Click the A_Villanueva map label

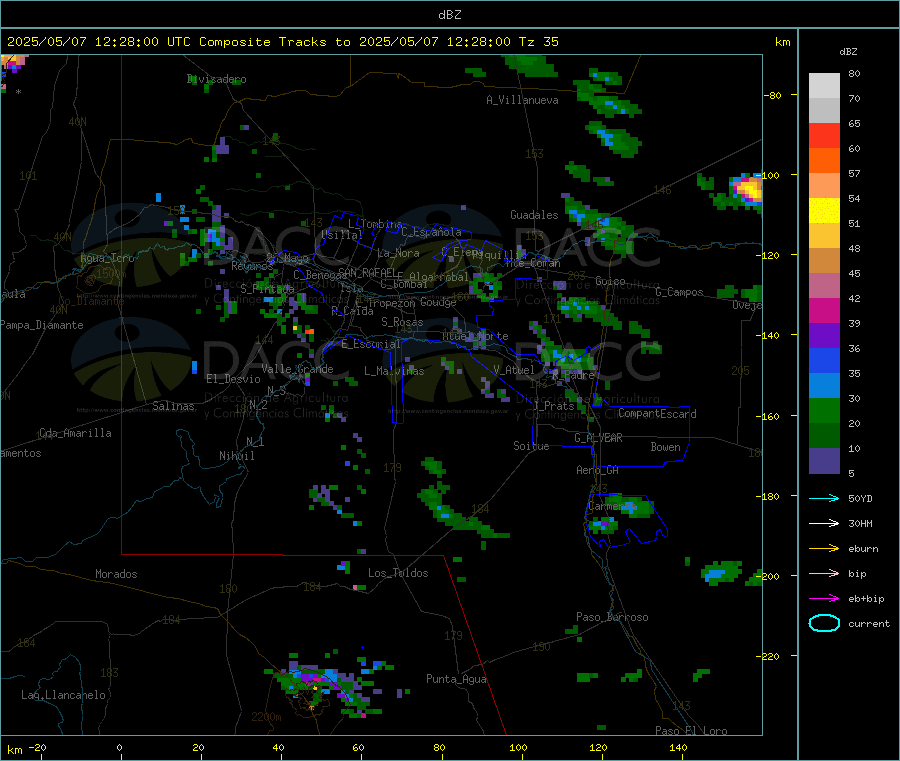(x=522, y=100)
